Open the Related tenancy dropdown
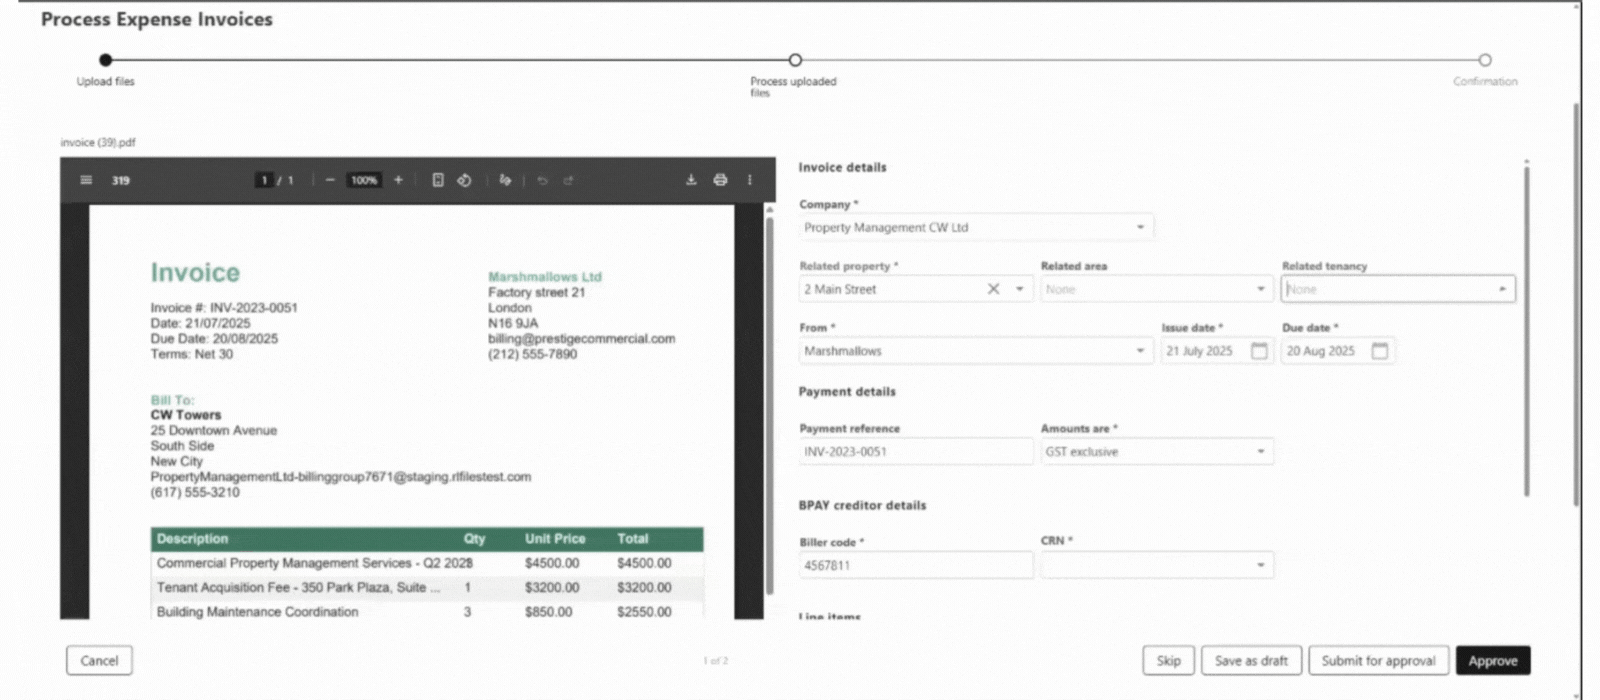Viewport: 1600px width, 700px height. click(x=1398, y=289)
